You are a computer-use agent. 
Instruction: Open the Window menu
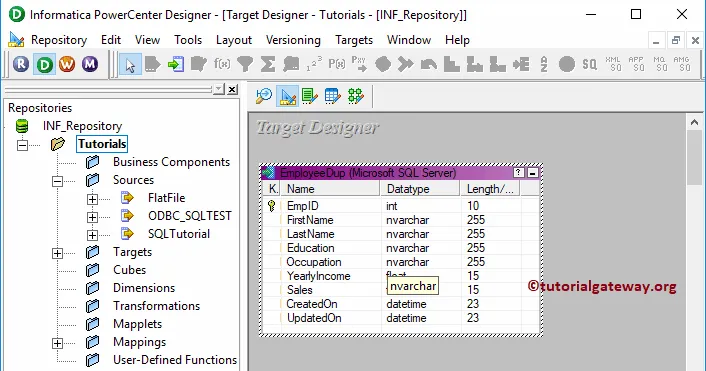(409, 40)
